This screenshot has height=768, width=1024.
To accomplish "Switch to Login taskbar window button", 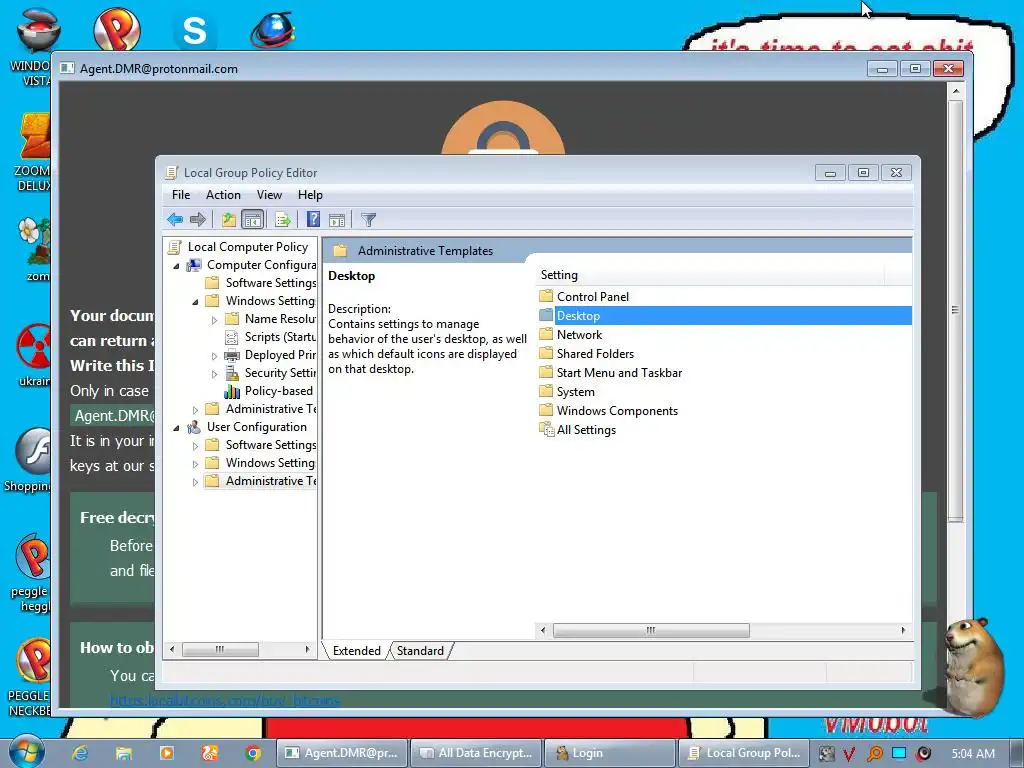I will [x=610, y=753].
